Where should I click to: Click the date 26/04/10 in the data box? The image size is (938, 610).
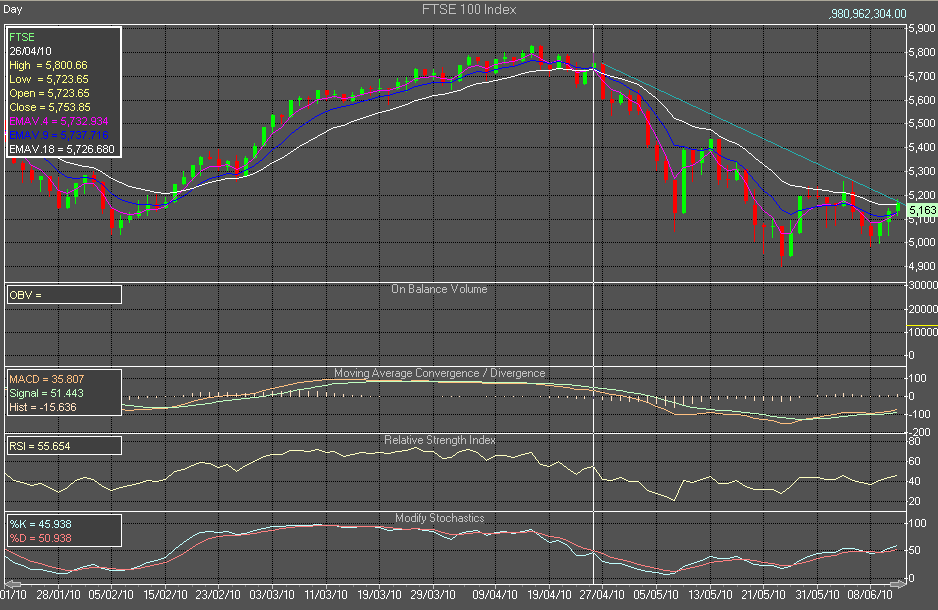[31, 51]
